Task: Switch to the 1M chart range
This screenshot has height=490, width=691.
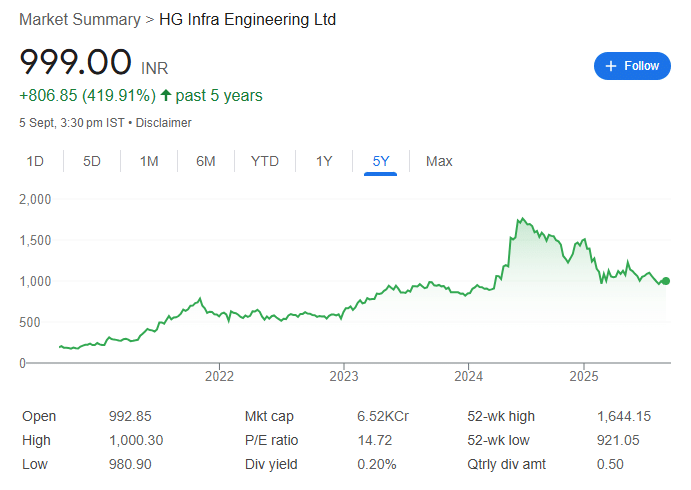Action: [x=149, y=161]
